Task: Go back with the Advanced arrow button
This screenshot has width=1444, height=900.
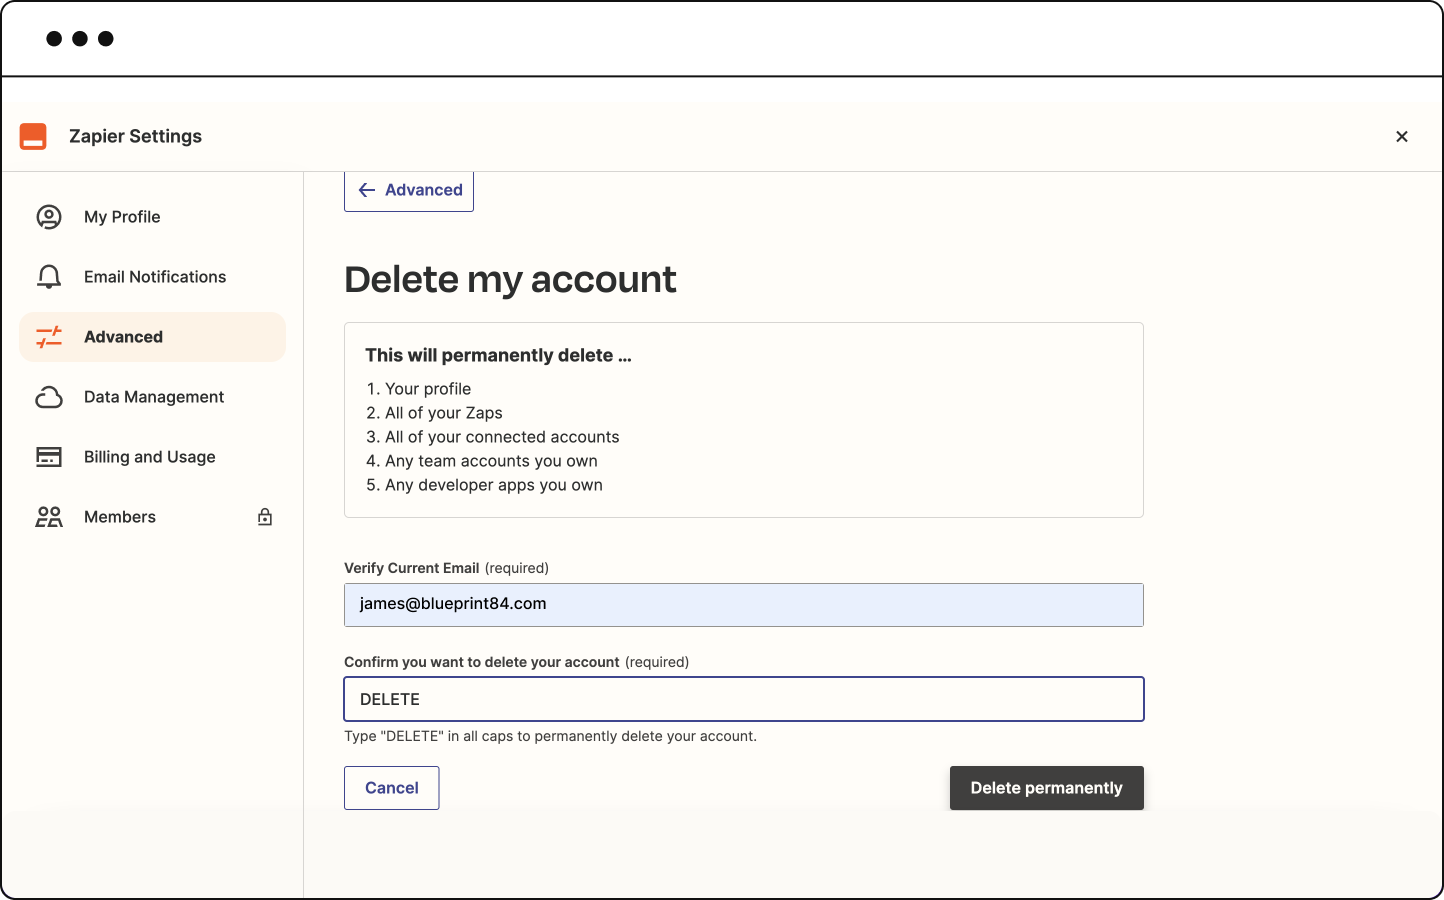Action: click(x=409, y=190)
